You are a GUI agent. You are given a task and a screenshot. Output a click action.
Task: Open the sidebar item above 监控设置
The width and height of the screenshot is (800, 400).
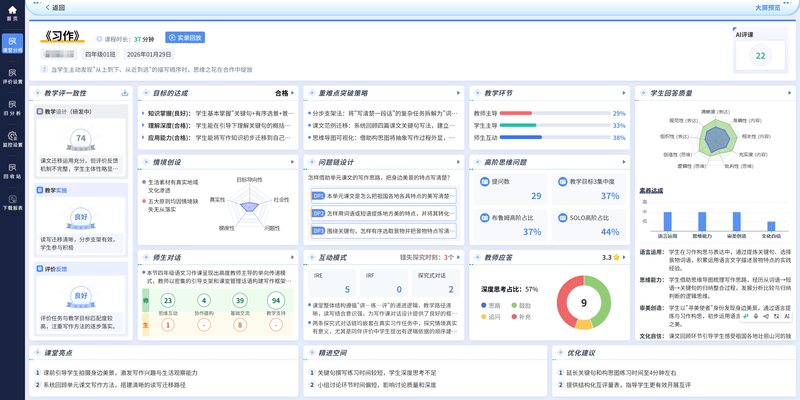pyautogui.click(x=12, y=107)
